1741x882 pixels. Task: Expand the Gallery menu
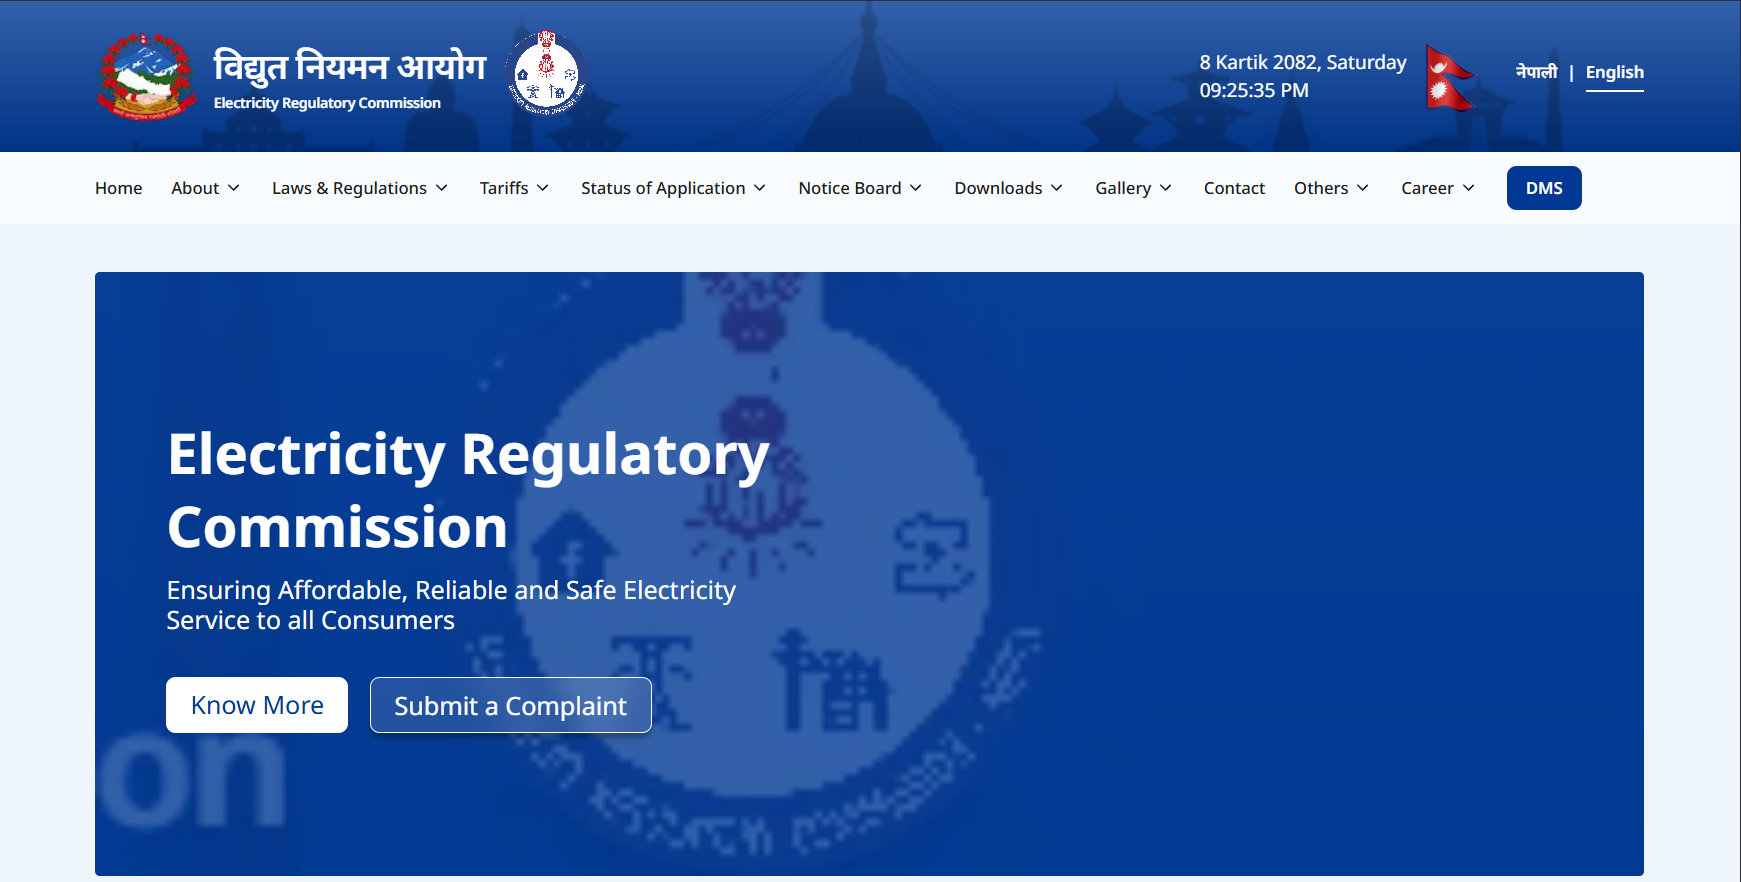point(1133,188)
